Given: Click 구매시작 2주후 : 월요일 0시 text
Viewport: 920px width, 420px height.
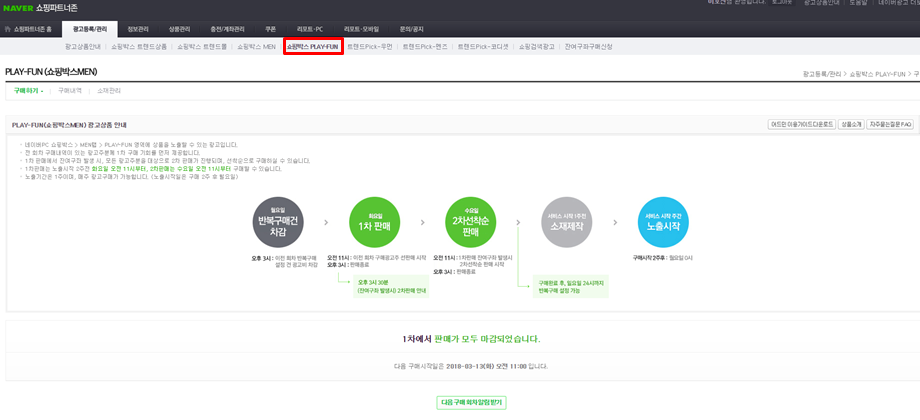Looking at the screenshot, I should pyautogui.click(x=663, y=258).
